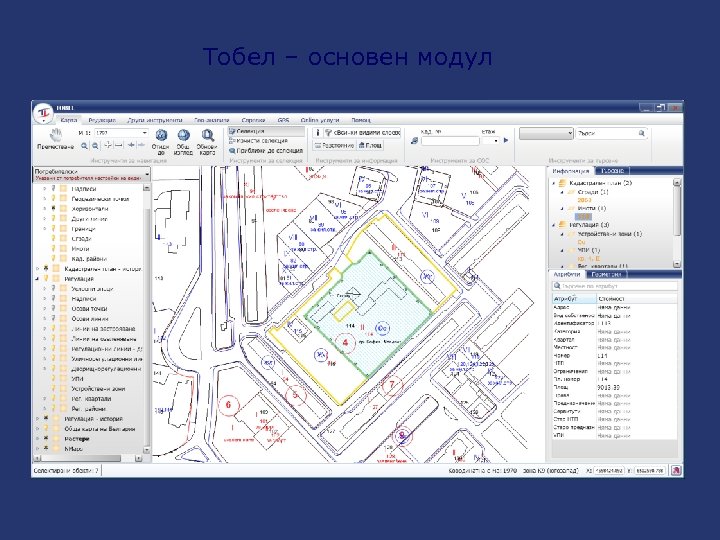Viewport: 720px width, 540px height.
Task: Click Измести селекция button
Action: pyautogui.click(x=259, y=141)
